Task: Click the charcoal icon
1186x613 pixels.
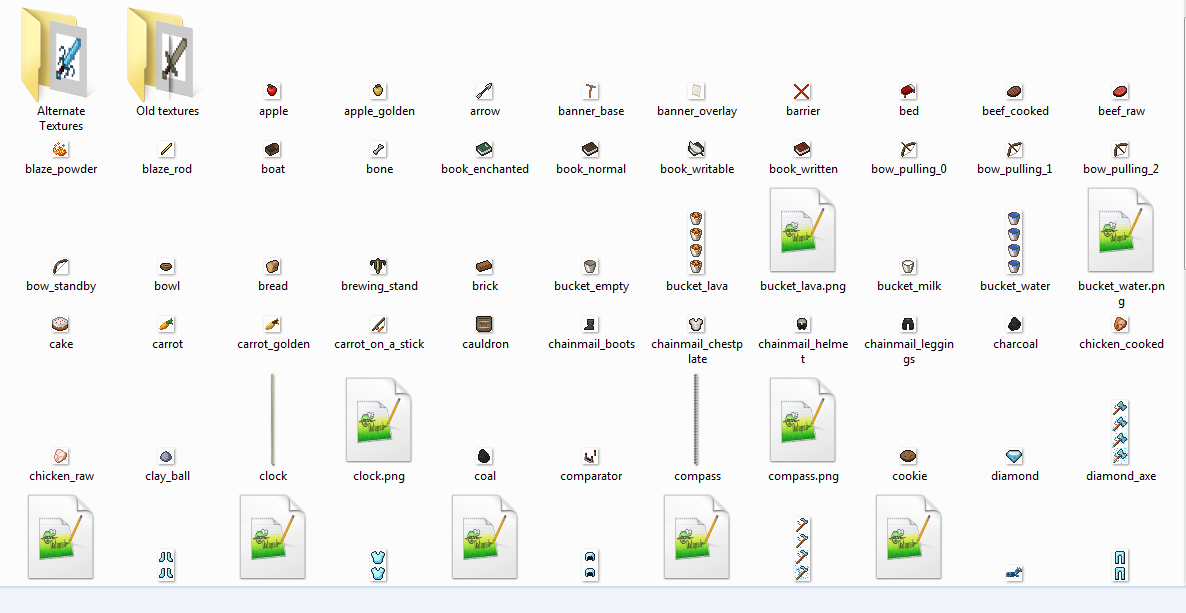Action: 1014,324
